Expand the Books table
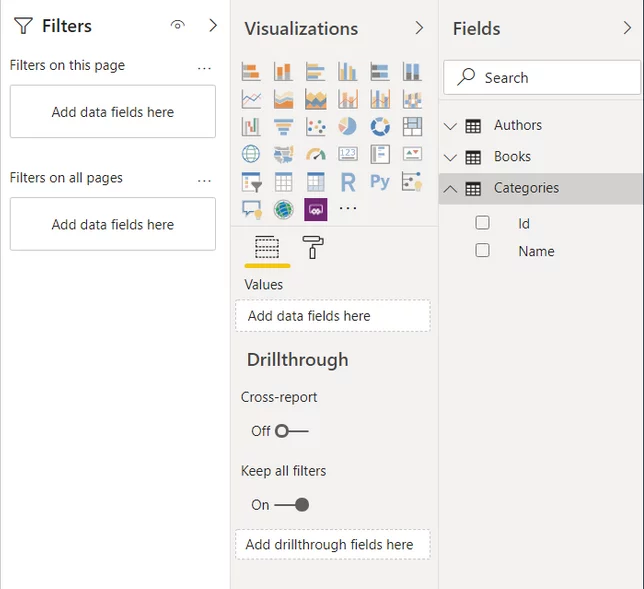This screenshot has height=589, width=644. coord(451,157)
